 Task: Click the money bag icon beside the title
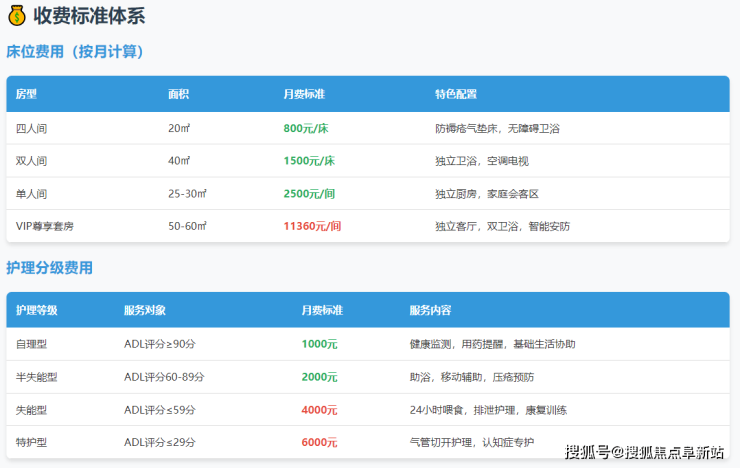point(16,15)
